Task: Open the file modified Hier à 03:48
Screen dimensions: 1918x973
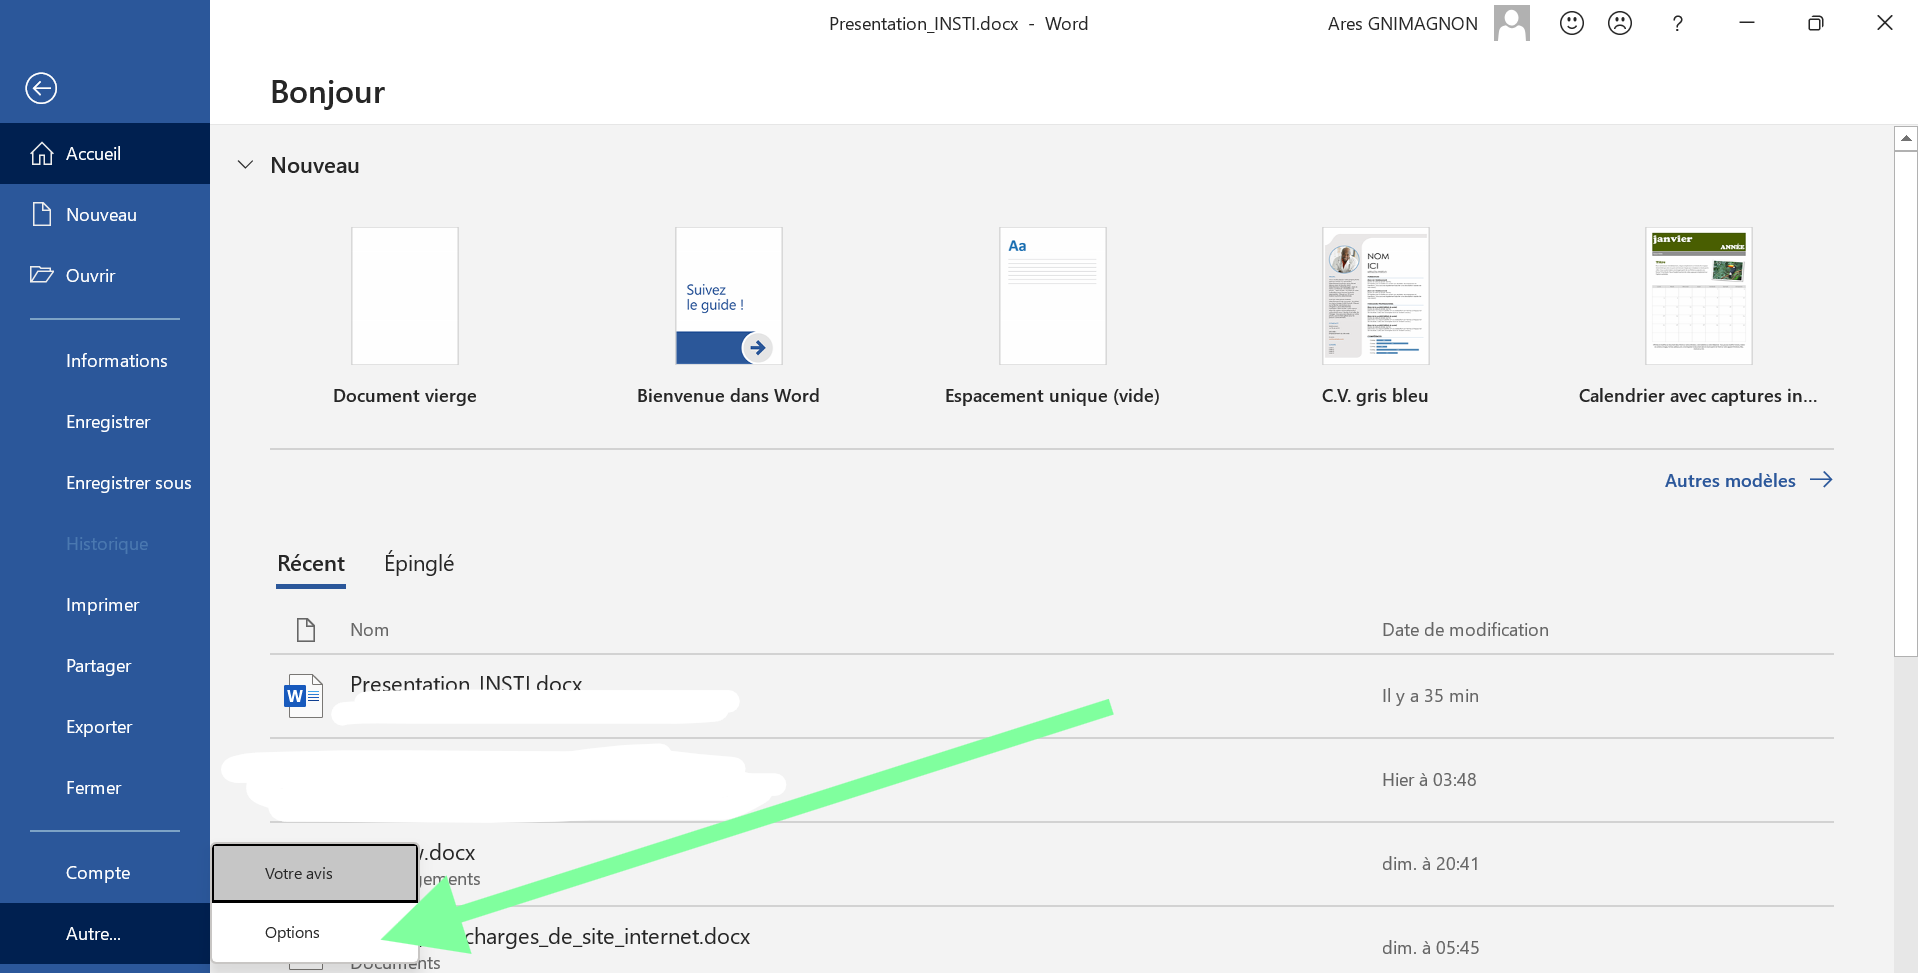Action: click(1052, 780)
